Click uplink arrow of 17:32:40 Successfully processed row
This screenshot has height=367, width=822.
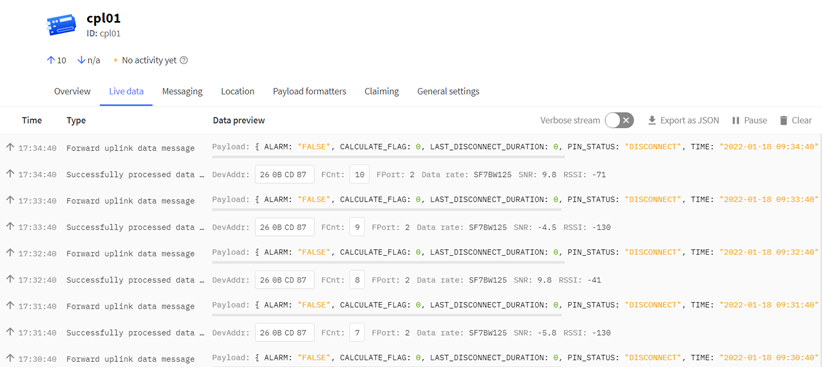point(10,279)
